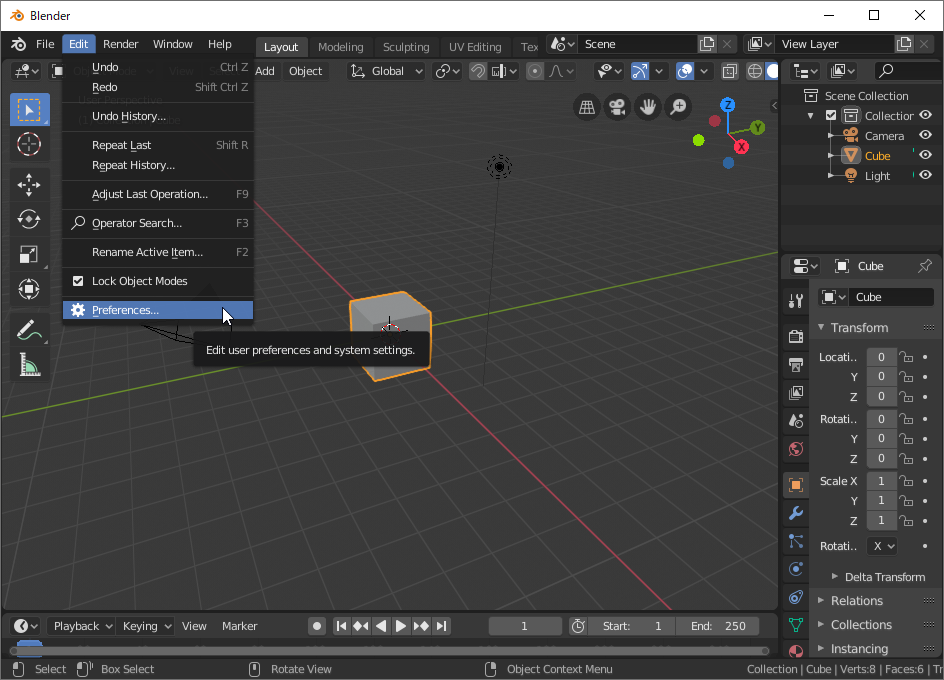
Task: Toggle auto keying record button
Action: point(317,626)
